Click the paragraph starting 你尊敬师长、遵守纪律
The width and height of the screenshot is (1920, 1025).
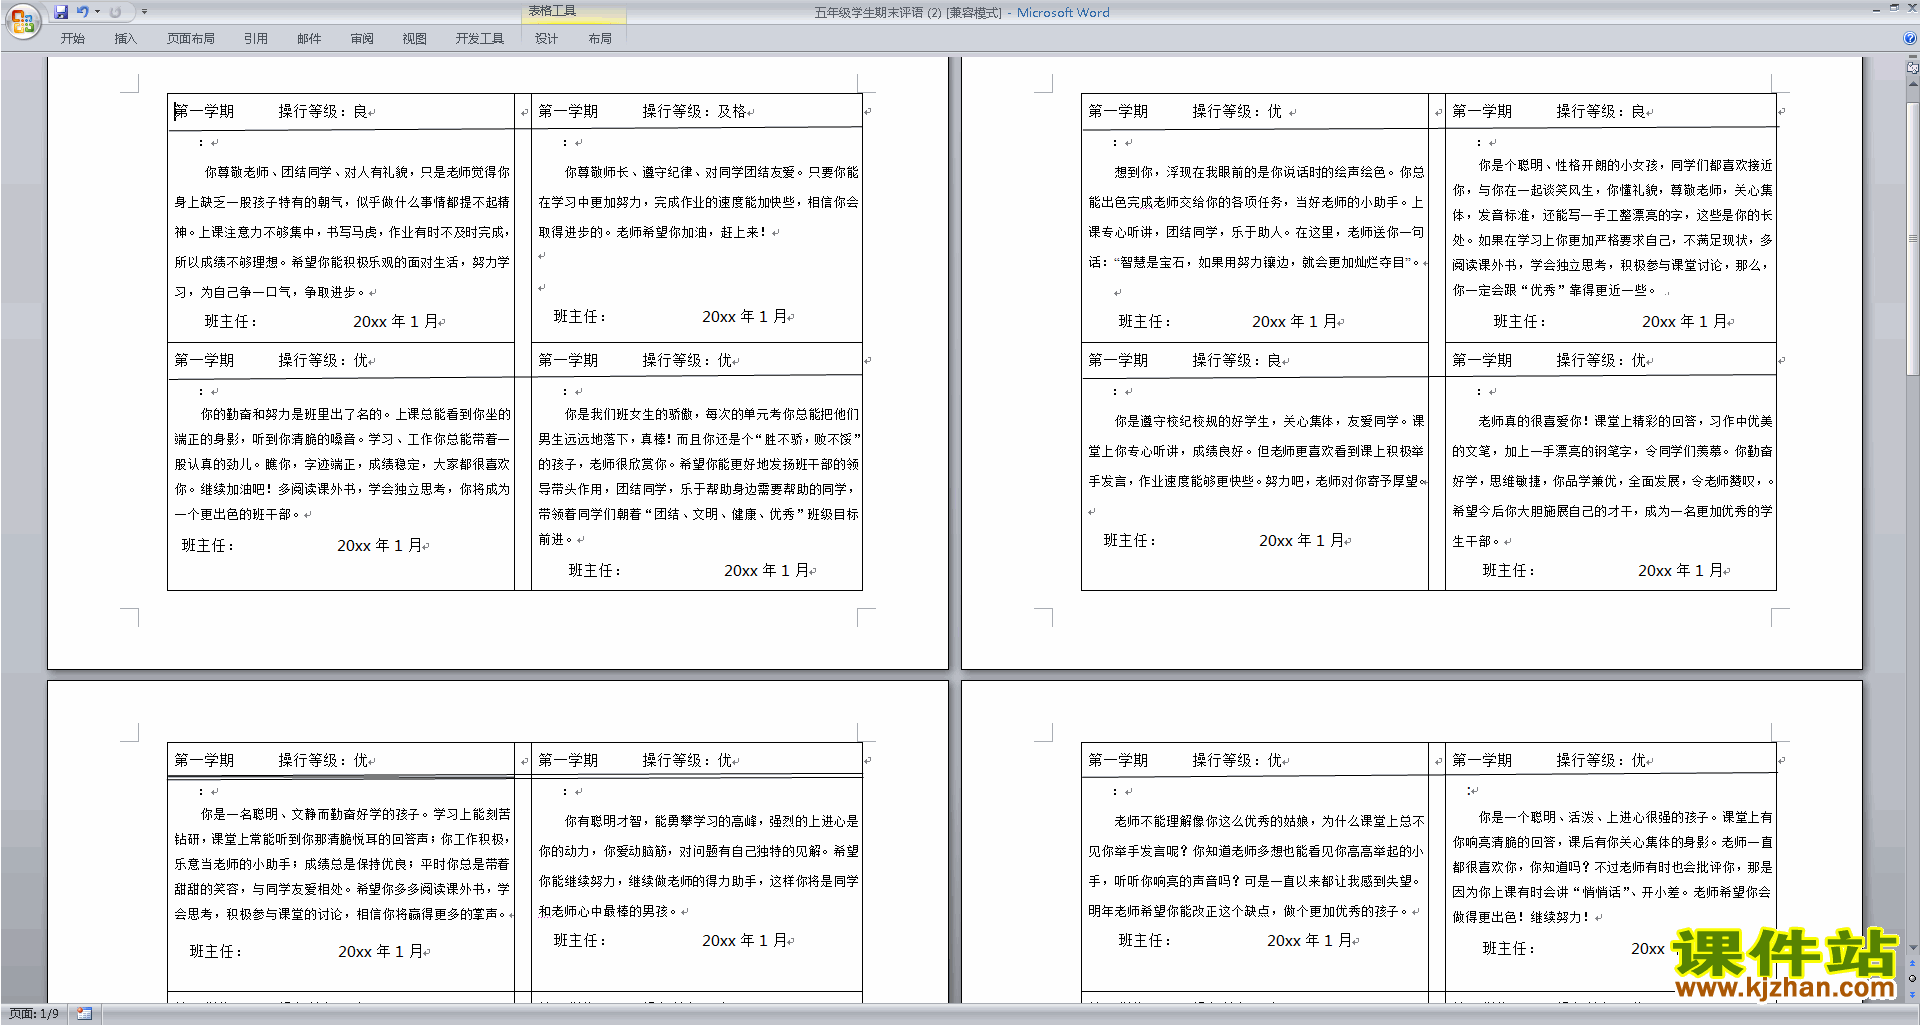(x=698, y=202)
